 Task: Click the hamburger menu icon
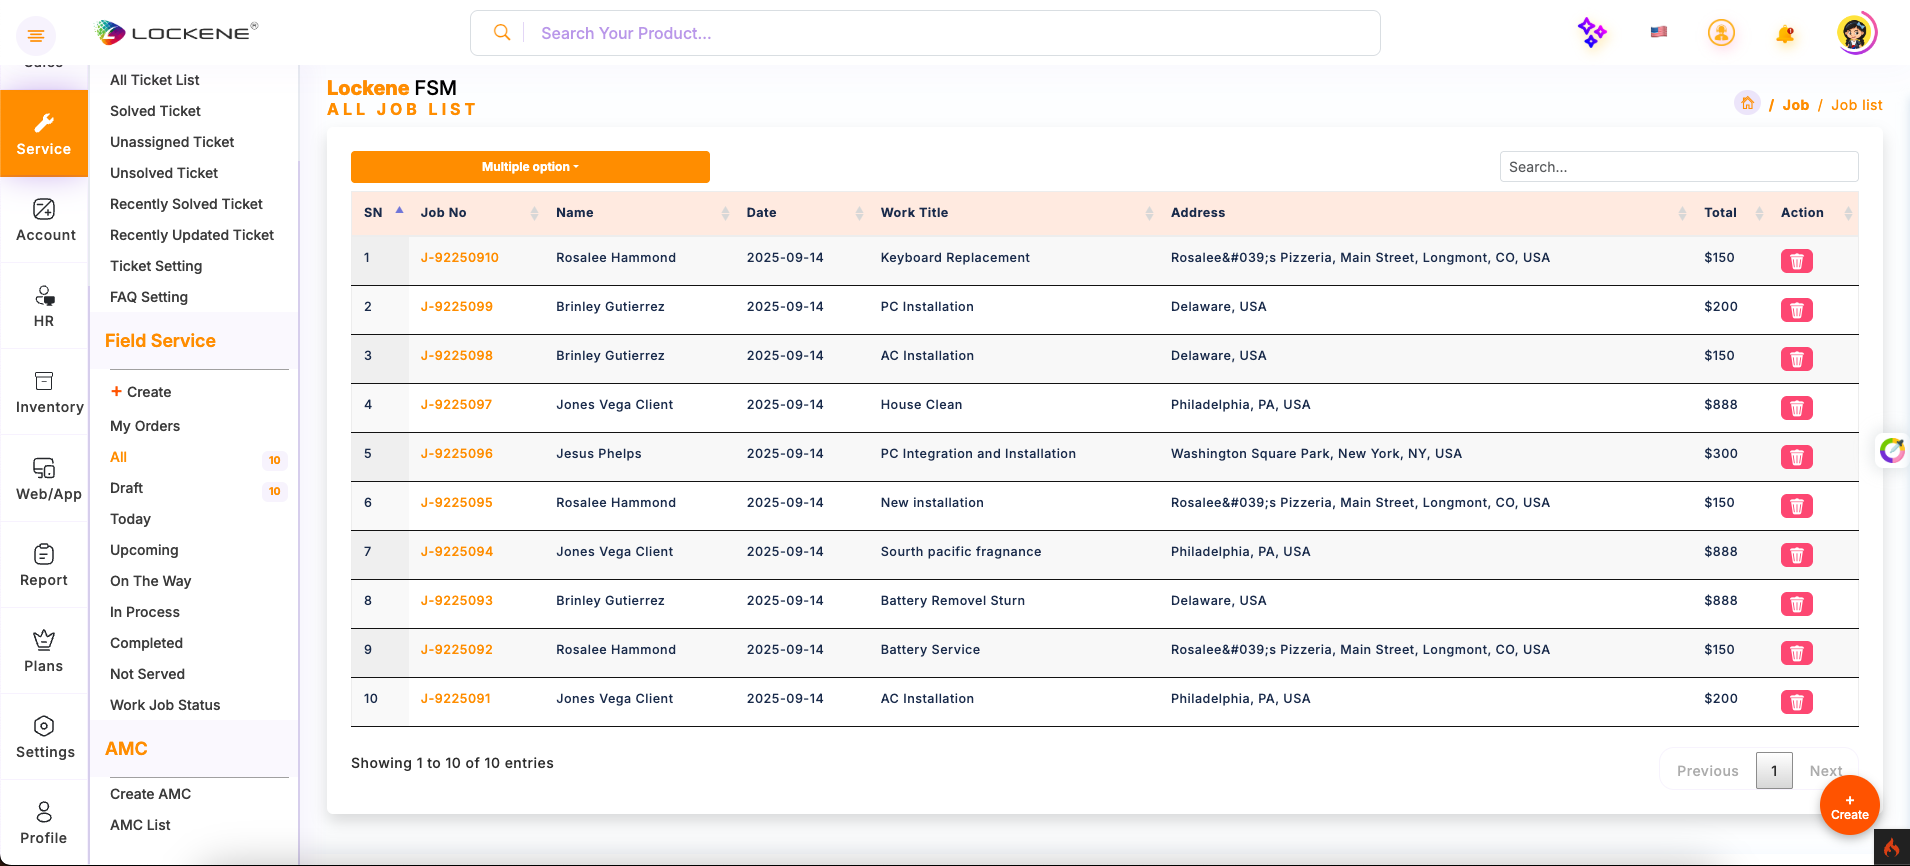[36, 36]
